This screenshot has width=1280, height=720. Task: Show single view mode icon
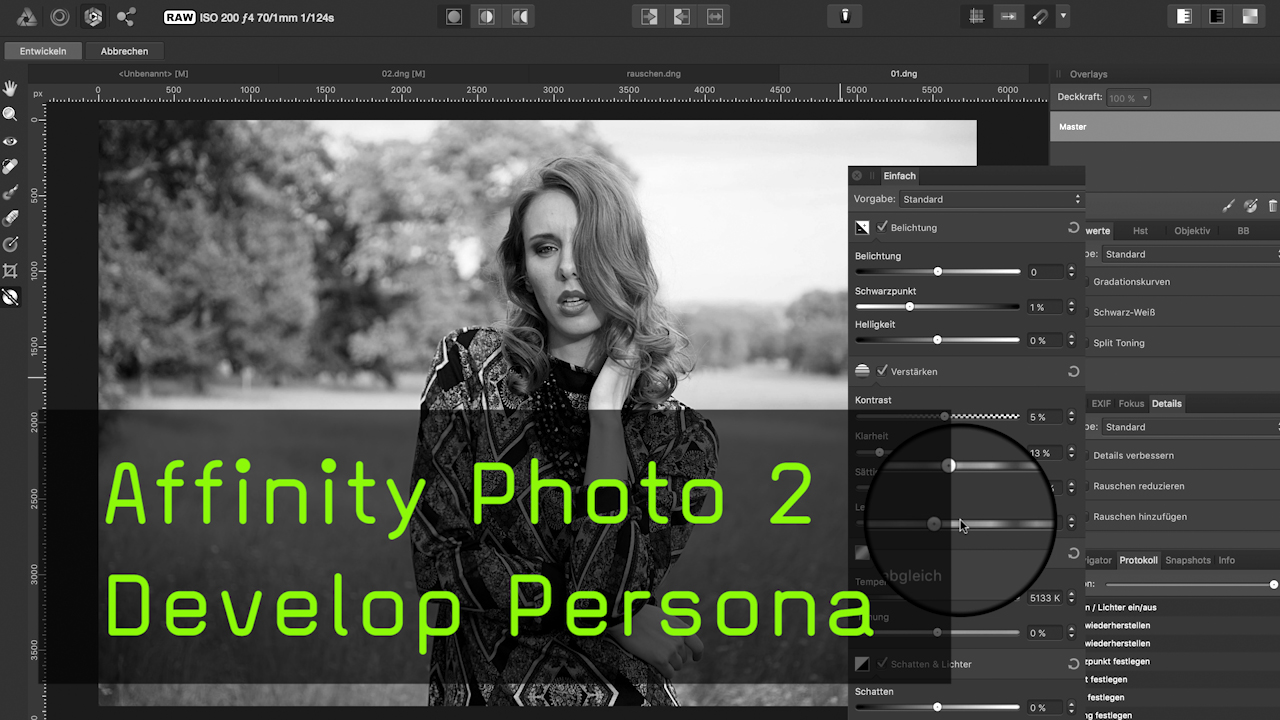(x=454, y=17)
